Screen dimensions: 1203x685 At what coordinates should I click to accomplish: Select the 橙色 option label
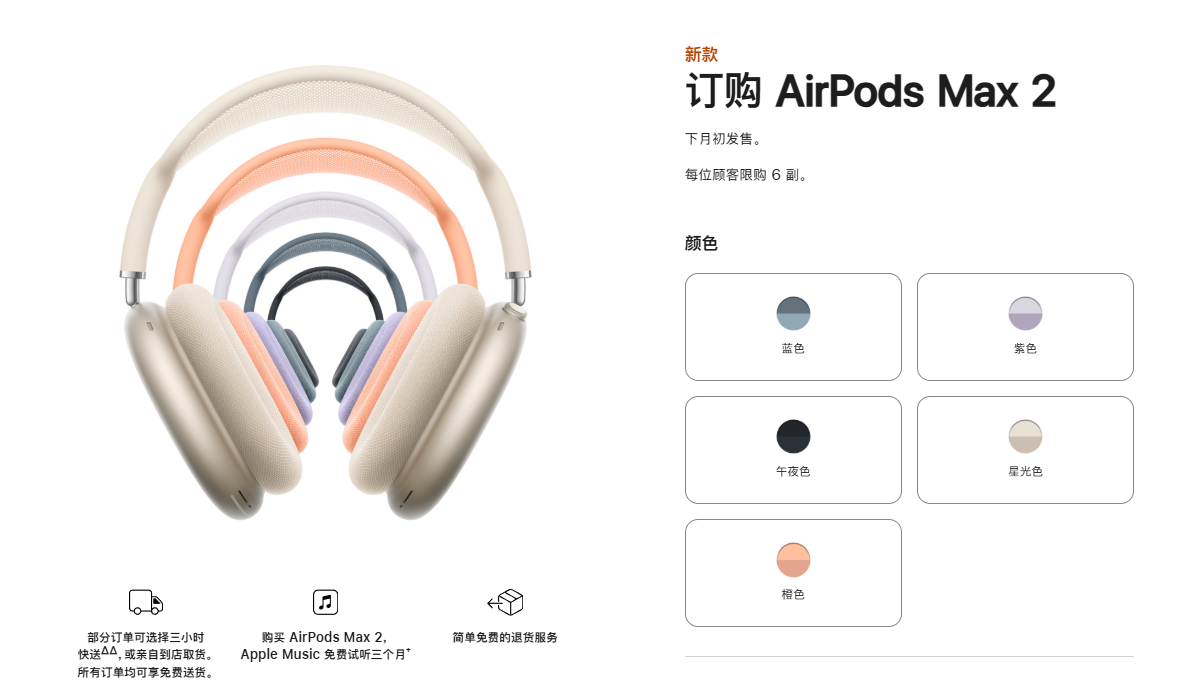click(793, 594)
